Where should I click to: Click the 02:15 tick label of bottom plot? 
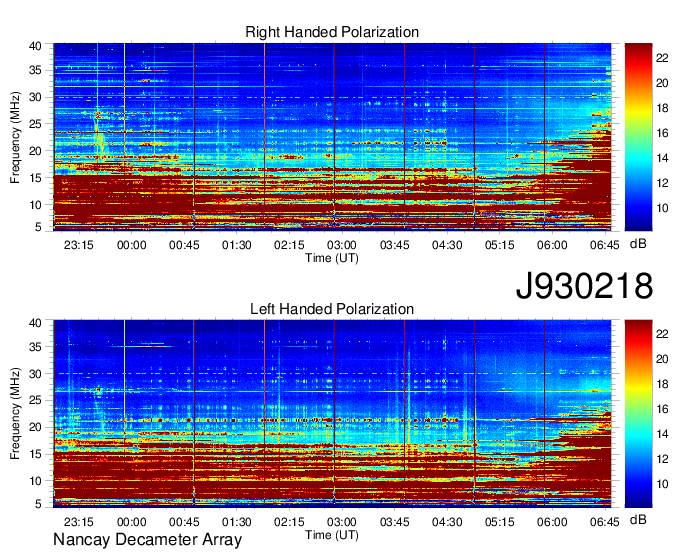coord(289,522)
